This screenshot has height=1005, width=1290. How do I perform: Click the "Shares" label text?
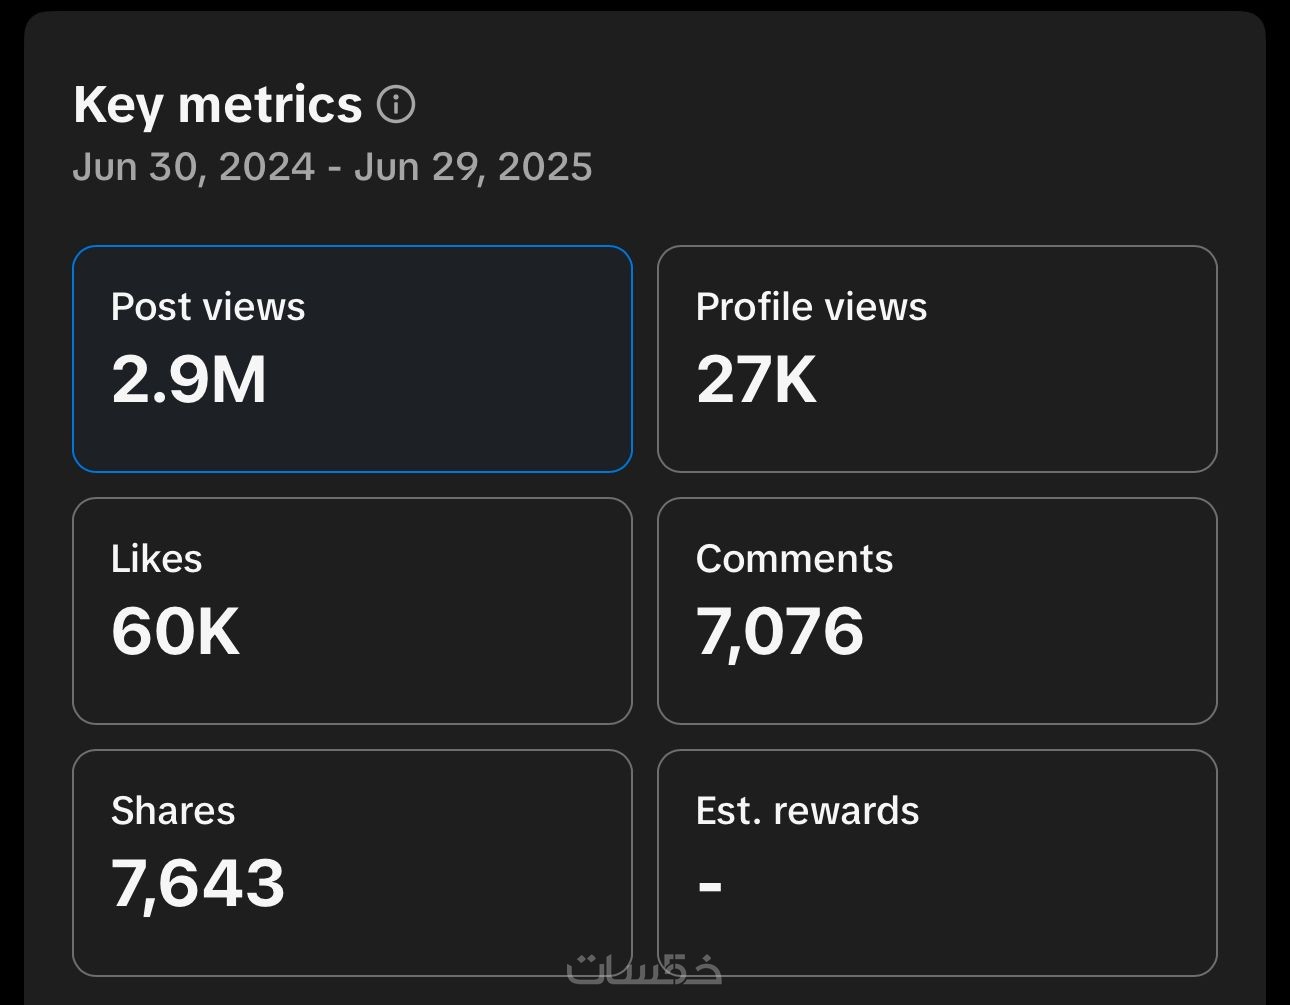pyautogui.click(x=173, y=811)
